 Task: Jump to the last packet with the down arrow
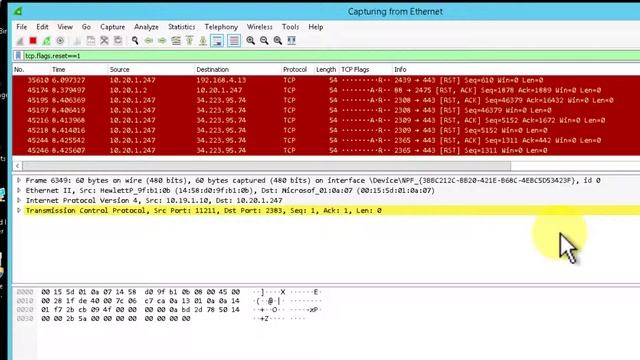coord(203,40)
